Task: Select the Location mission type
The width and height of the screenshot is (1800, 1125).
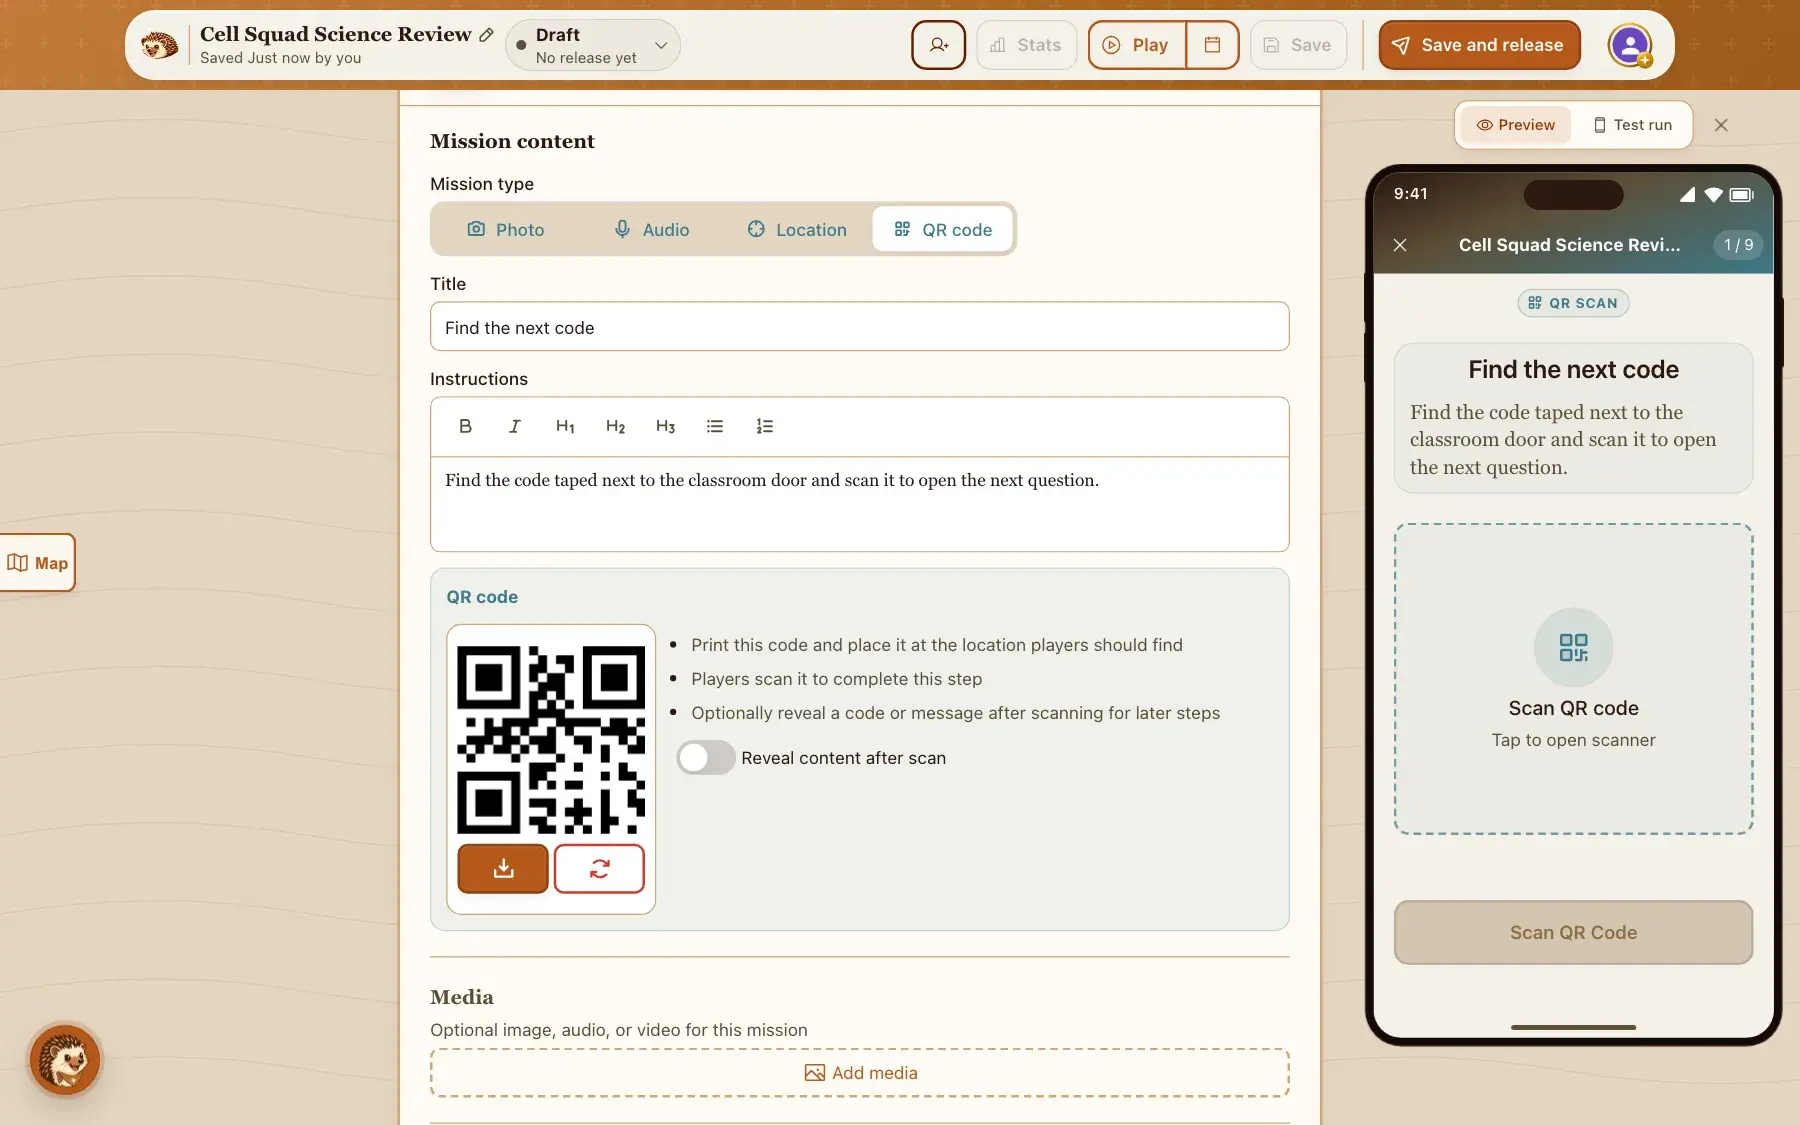Action: click(797, 230)
